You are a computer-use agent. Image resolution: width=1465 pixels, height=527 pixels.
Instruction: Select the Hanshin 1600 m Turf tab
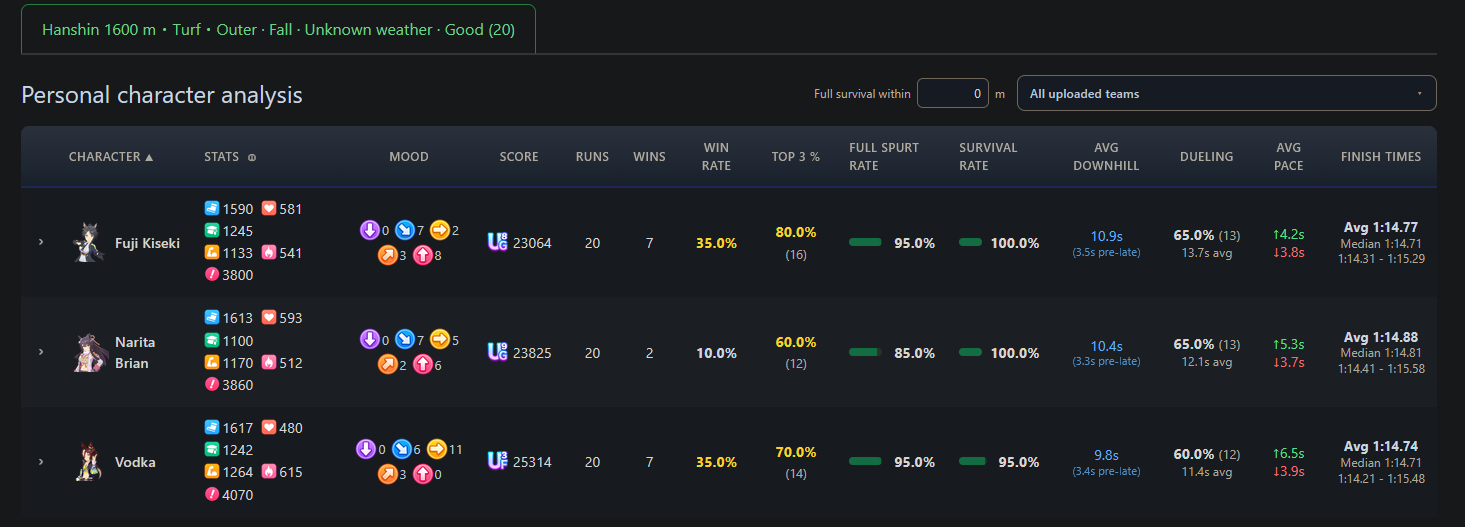pyautogui.click(x=278, y=30)
